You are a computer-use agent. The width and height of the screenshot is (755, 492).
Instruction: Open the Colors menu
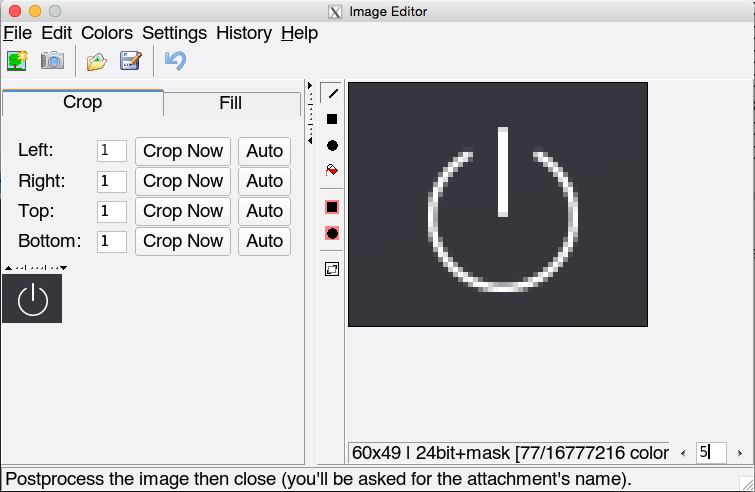[x=107, y=33]
